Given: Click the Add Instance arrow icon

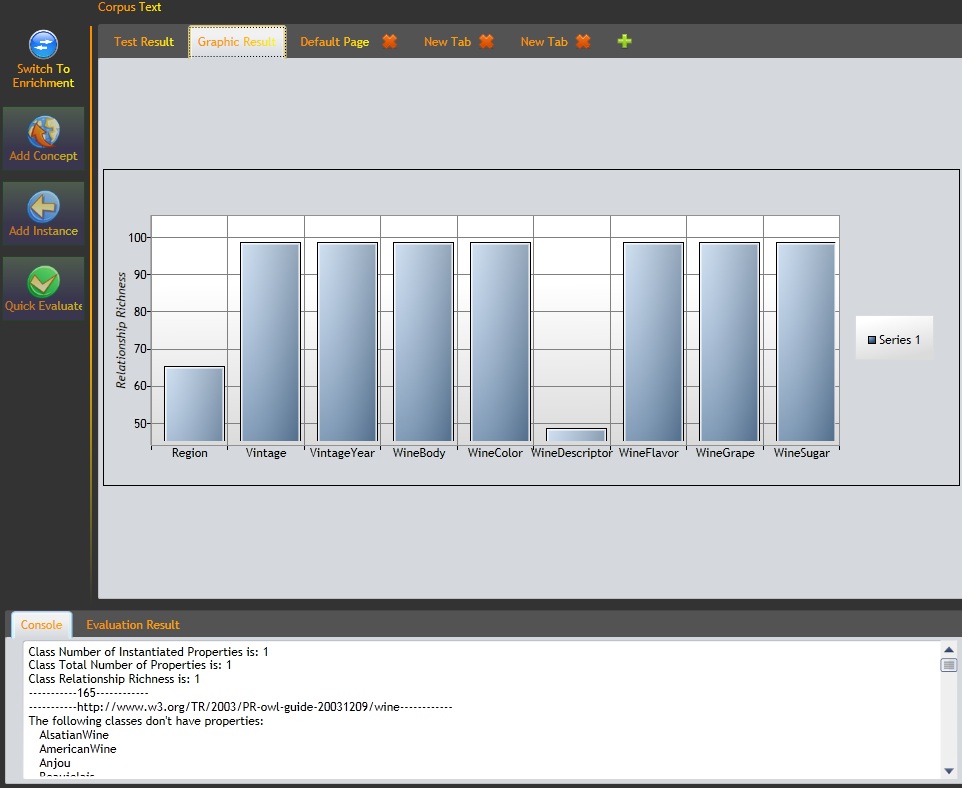Looking at the screenshot, I should coord(43,206).
